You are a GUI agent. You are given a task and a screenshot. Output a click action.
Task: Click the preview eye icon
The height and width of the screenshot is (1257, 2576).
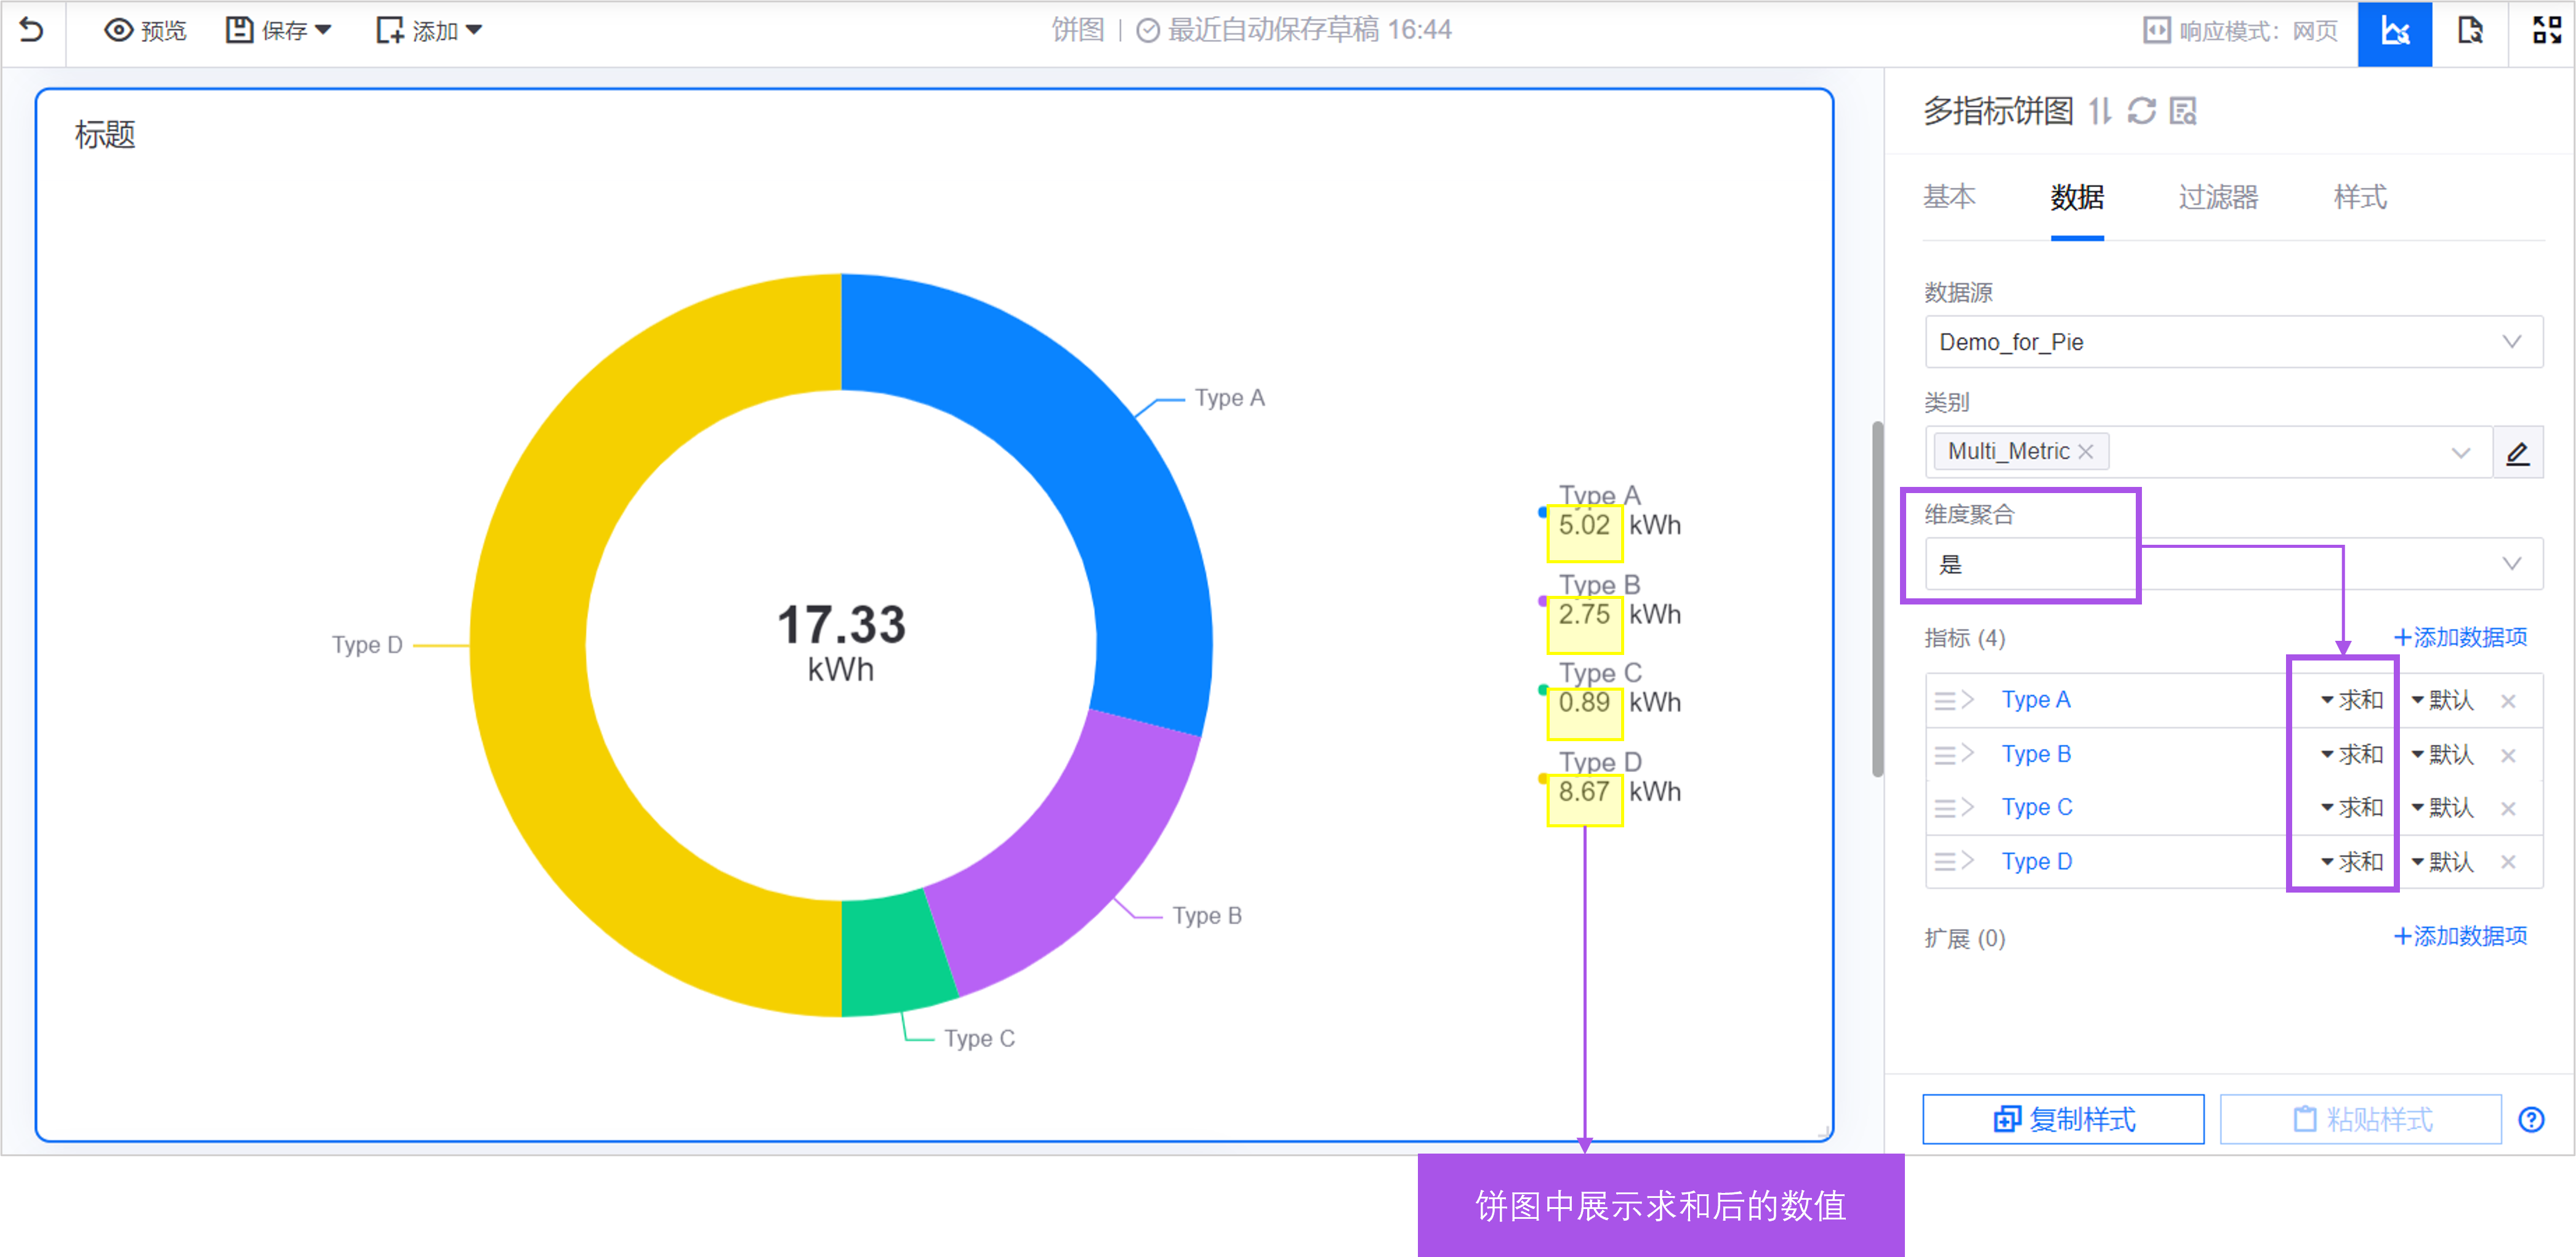[x=119, y=30]
